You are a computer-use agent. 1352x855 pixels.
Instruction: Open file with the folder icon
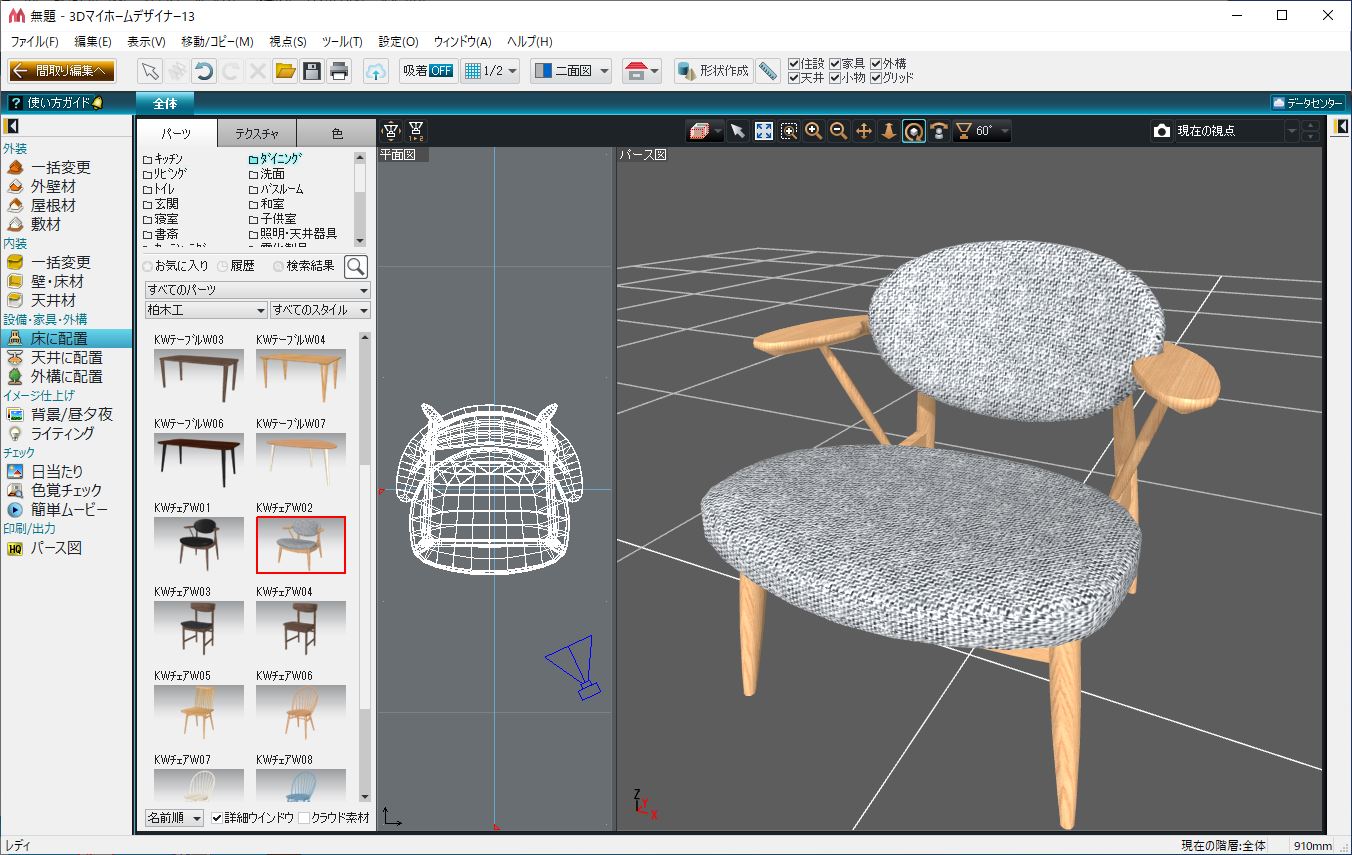tap(285, 71)
